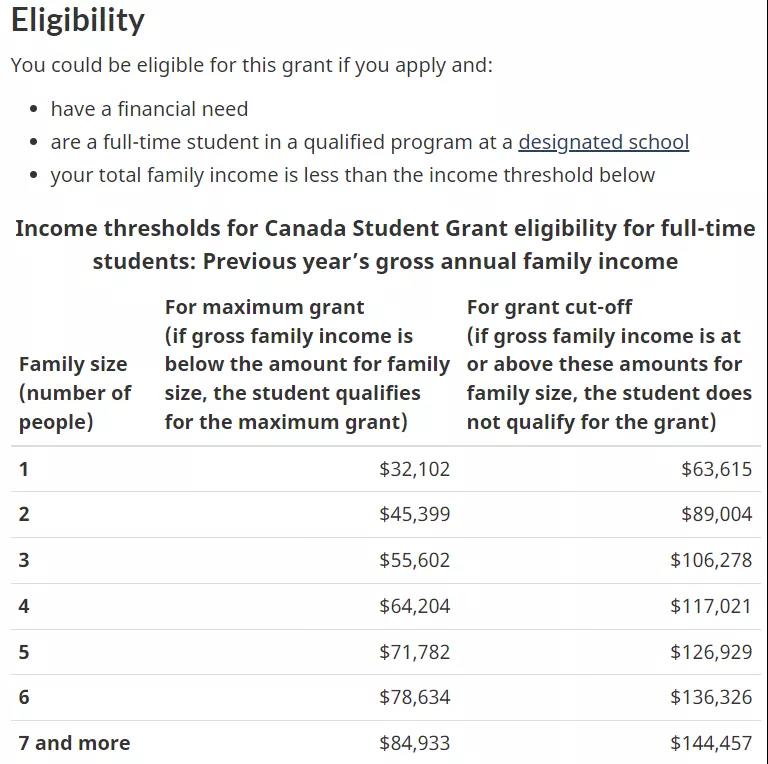The height and width of the screenshot is (764, 768).
Task: Click the 'Family size' column header
Action: click(74, 393)
